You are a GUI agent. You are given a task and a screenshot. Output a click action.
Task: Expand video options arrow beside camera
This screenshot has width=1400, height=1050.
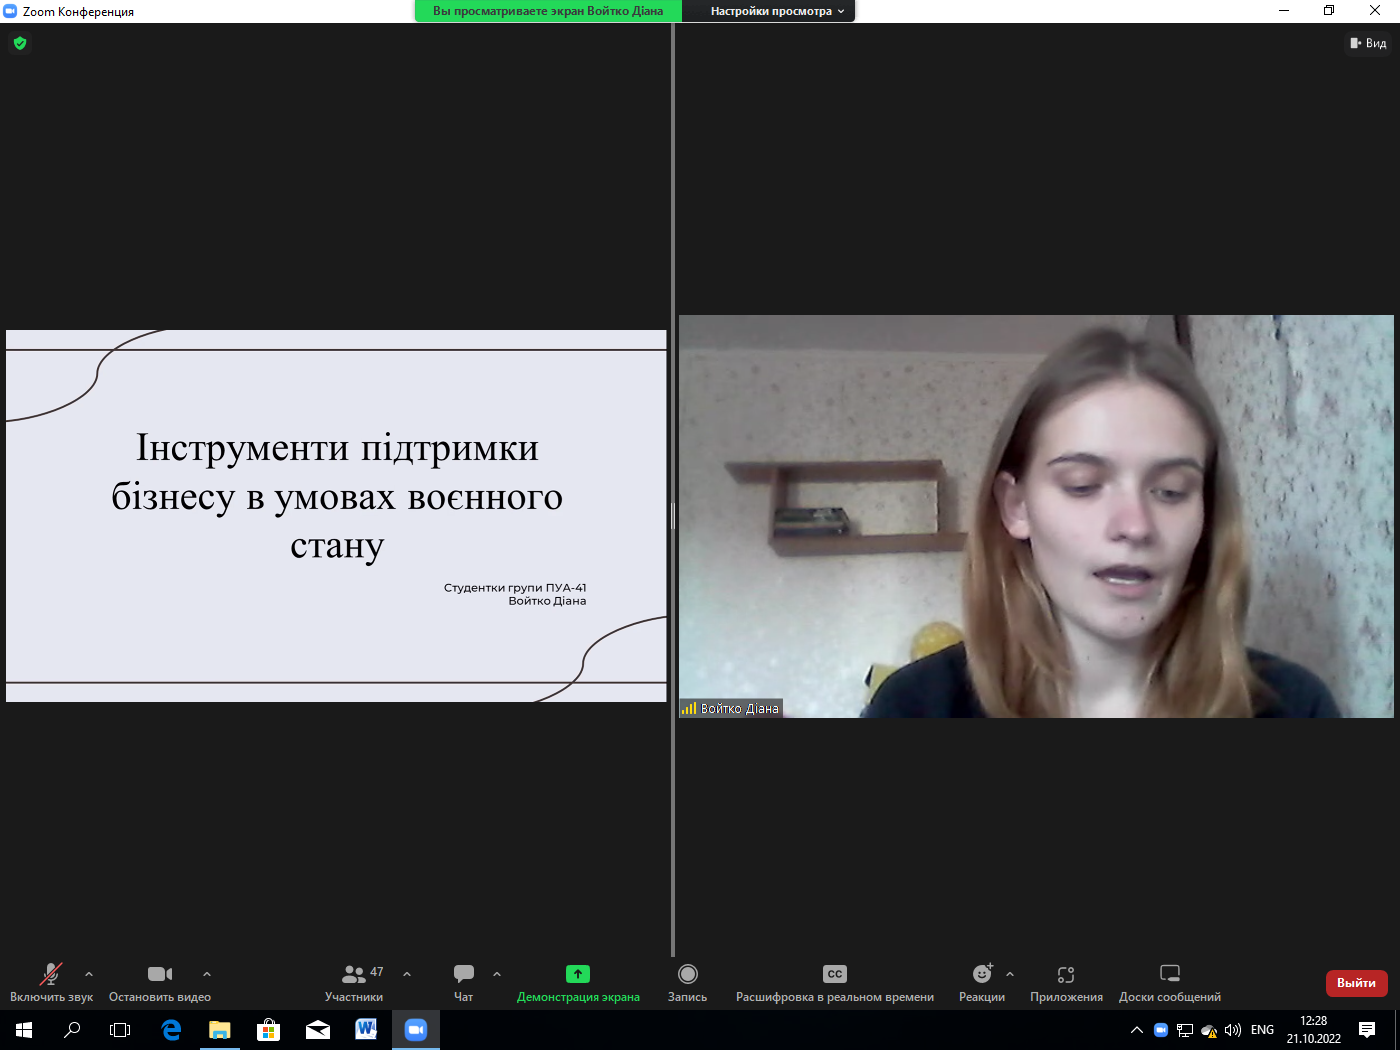click(207, 974)
